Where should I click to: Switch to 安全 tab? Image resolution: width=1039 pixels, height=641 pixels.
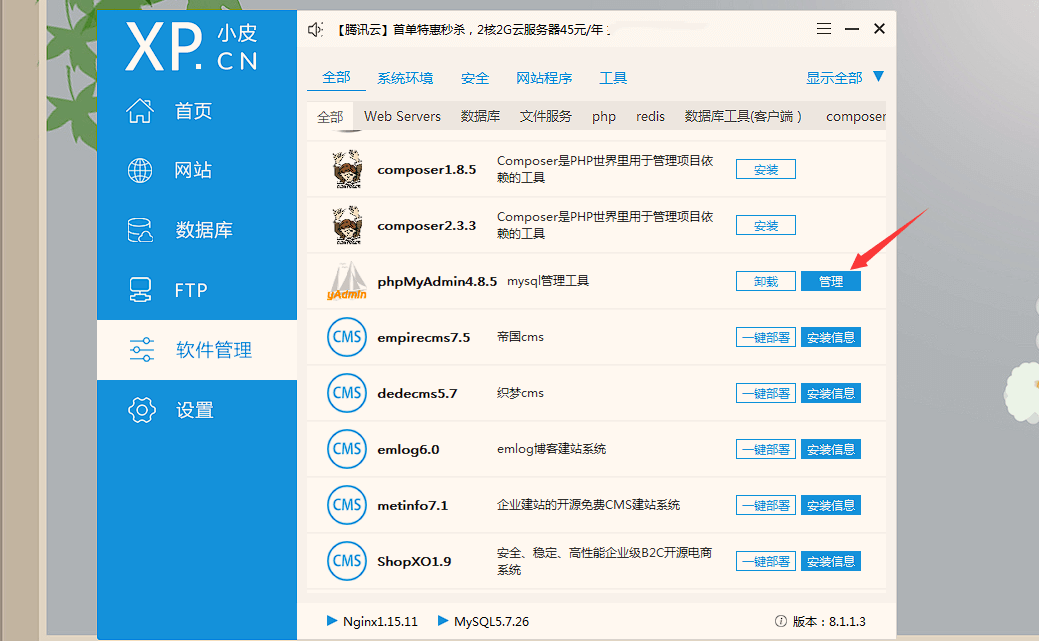coord(475,78)
